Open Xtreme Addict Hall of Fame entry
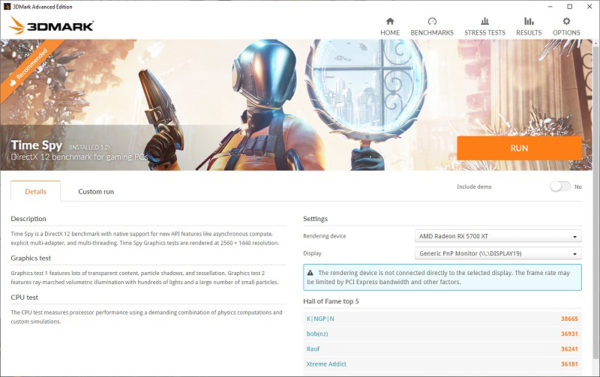600x377 pixels. pos(326,364)
